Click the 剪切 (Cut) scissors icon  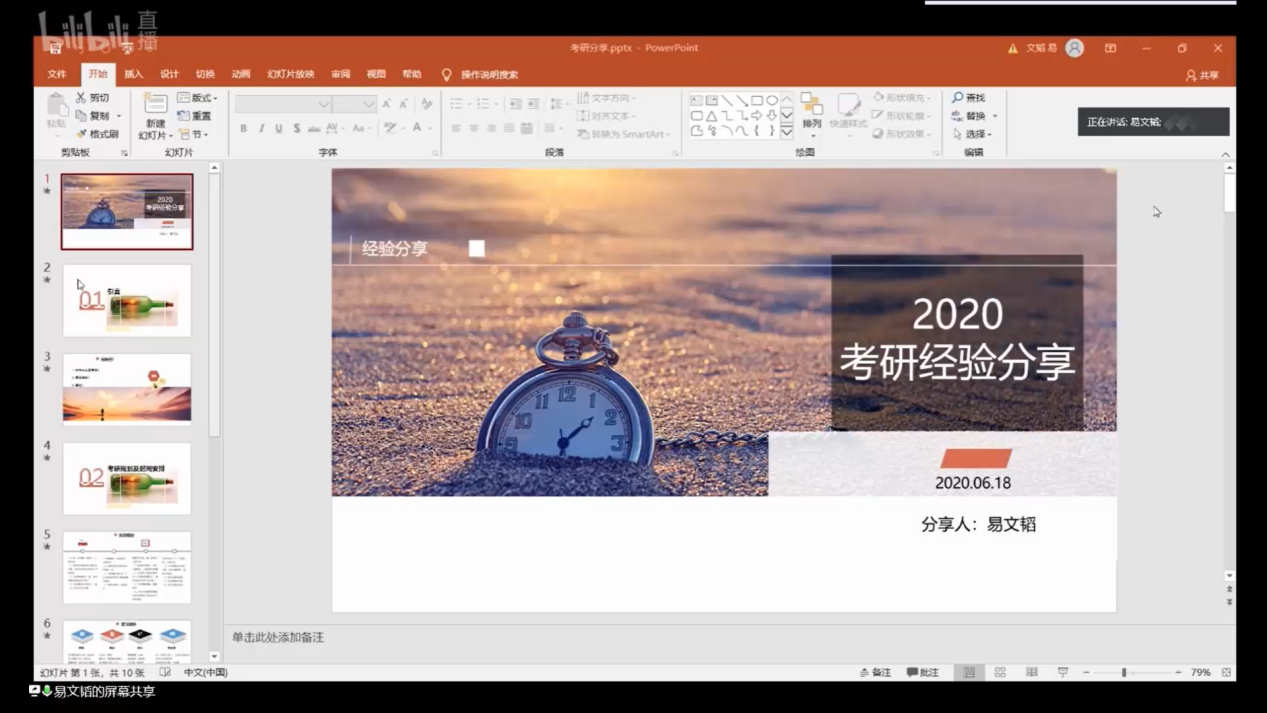click(81, 98)
